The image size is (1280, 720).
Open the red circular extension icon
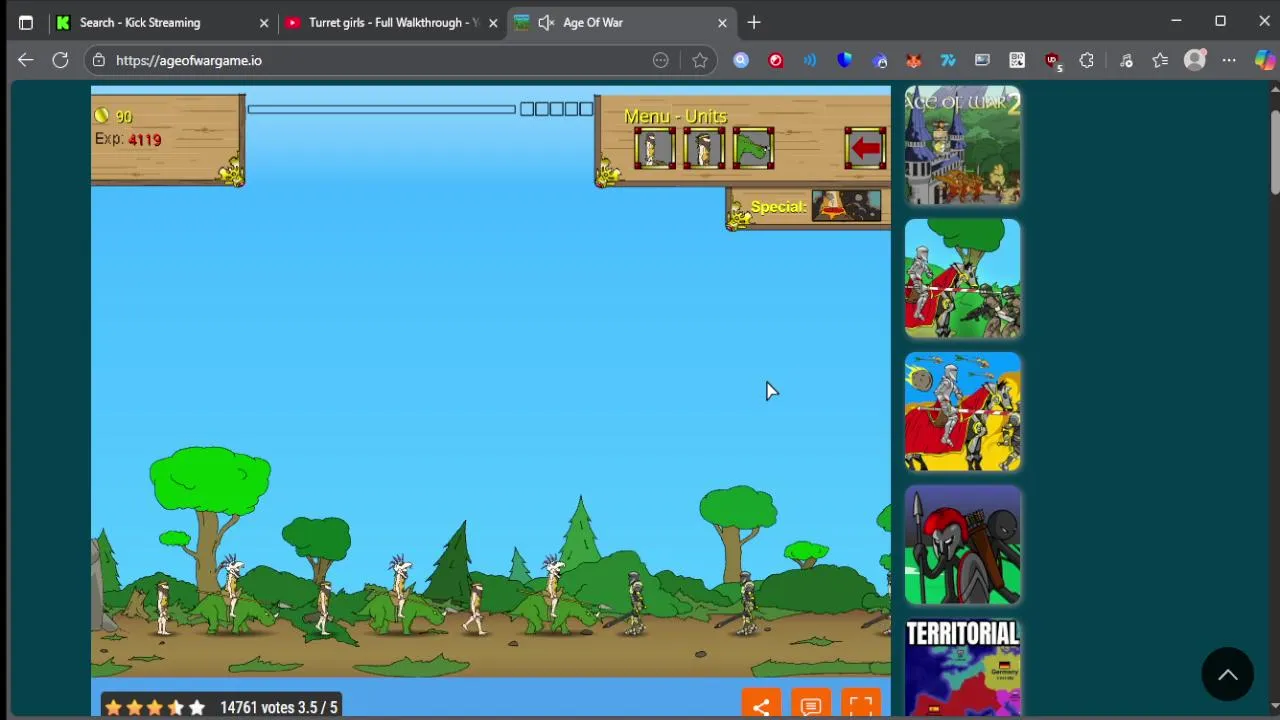[x=776, y=60]
